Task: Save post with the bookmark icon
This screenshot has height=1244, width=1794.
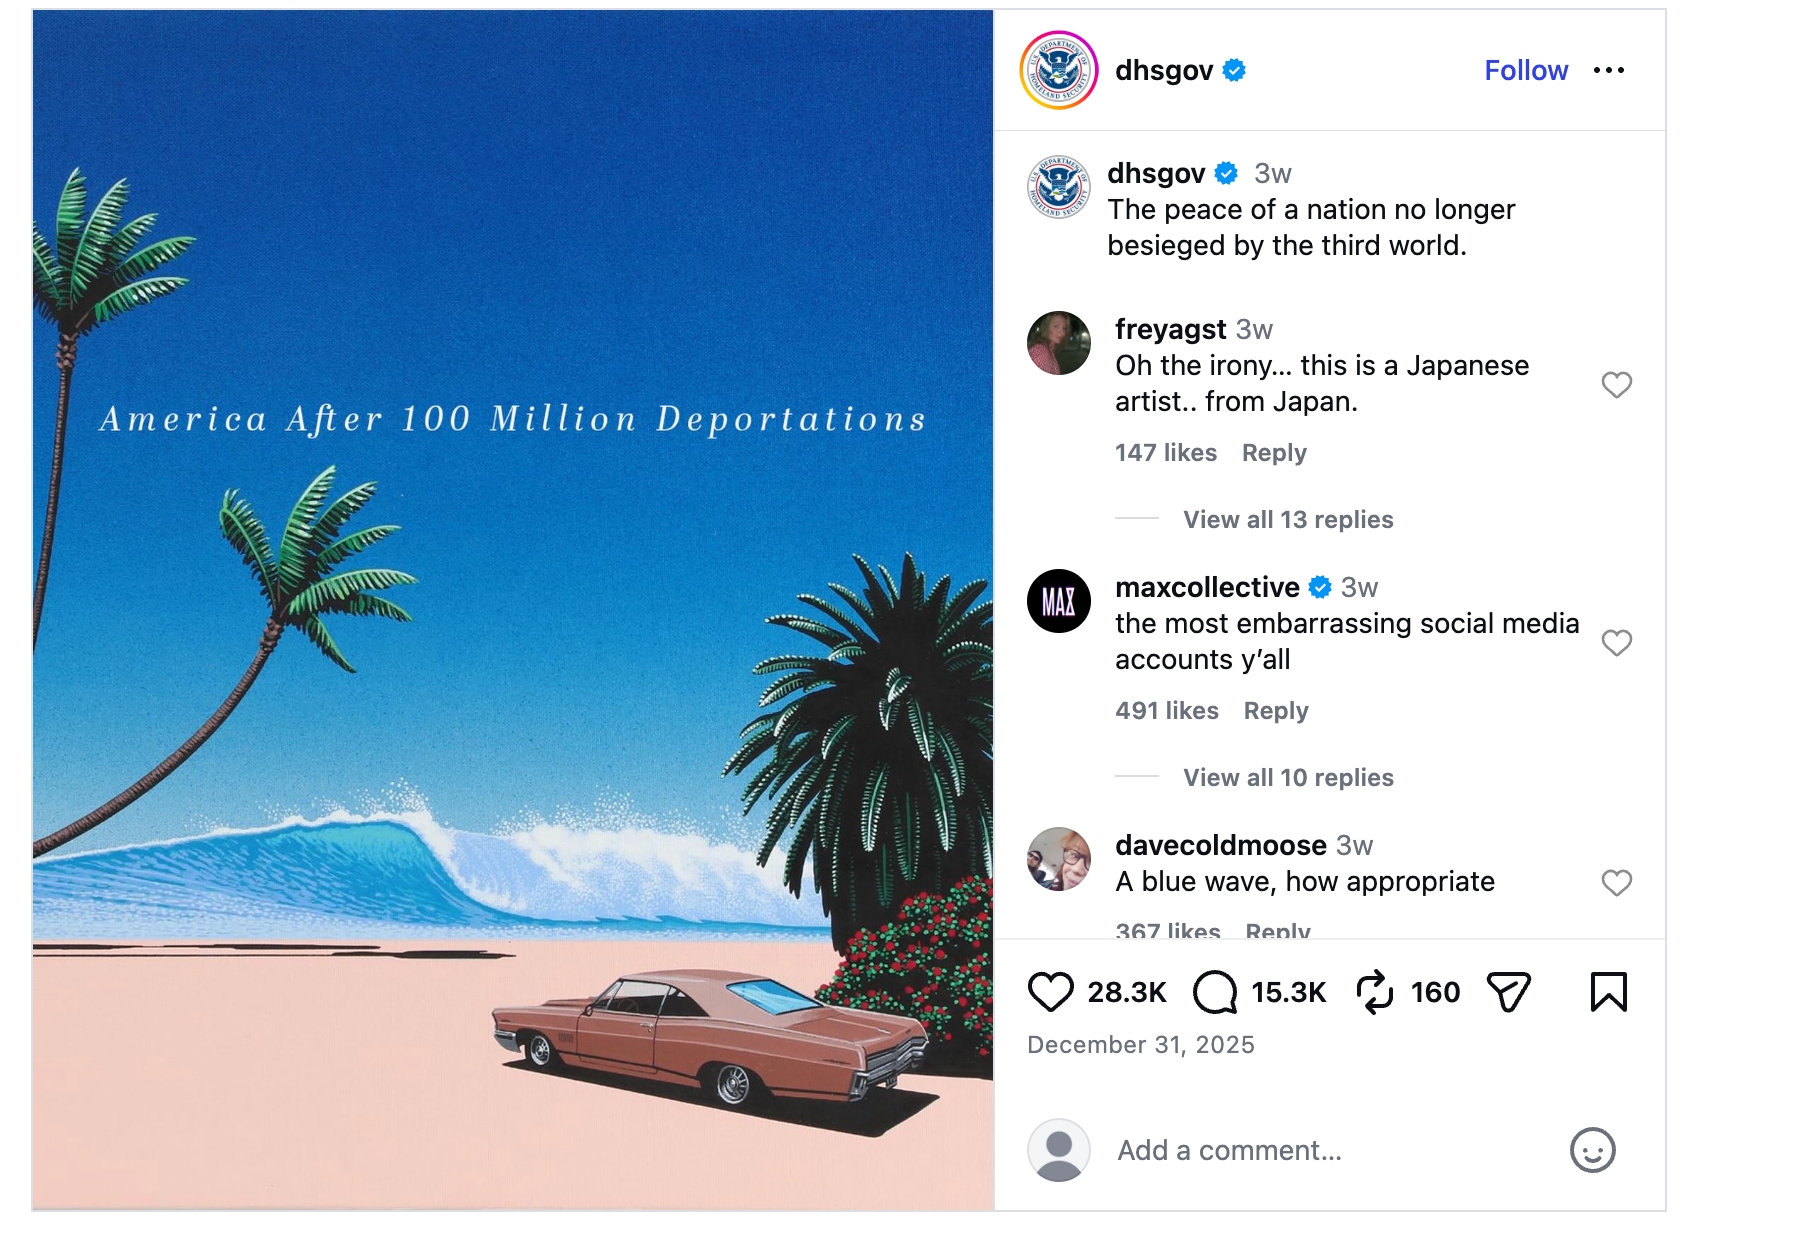Action: pyautogui.click(x=1608, y=992)
